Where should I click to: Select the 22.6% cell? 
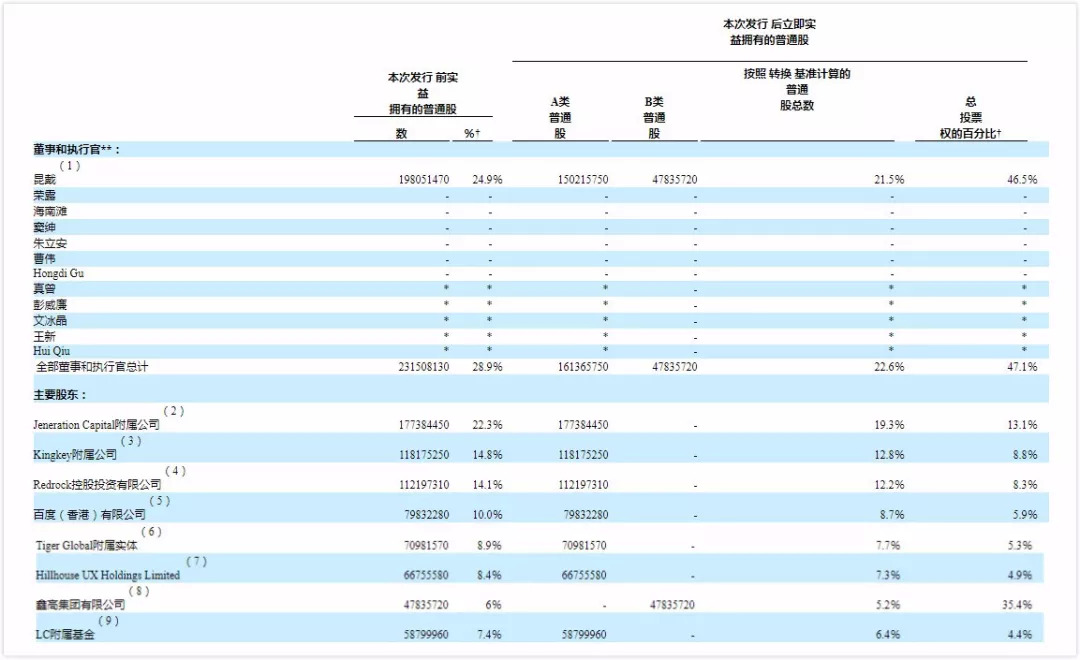(x=889, y=367)
